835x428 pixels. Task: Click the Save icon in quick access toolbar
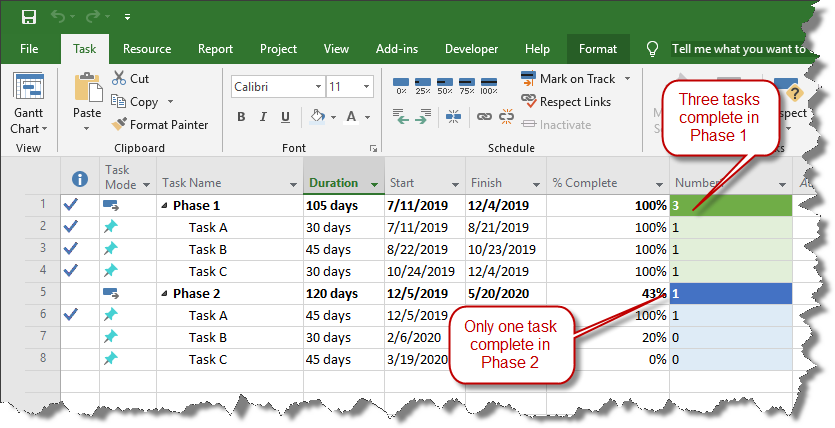29,17
